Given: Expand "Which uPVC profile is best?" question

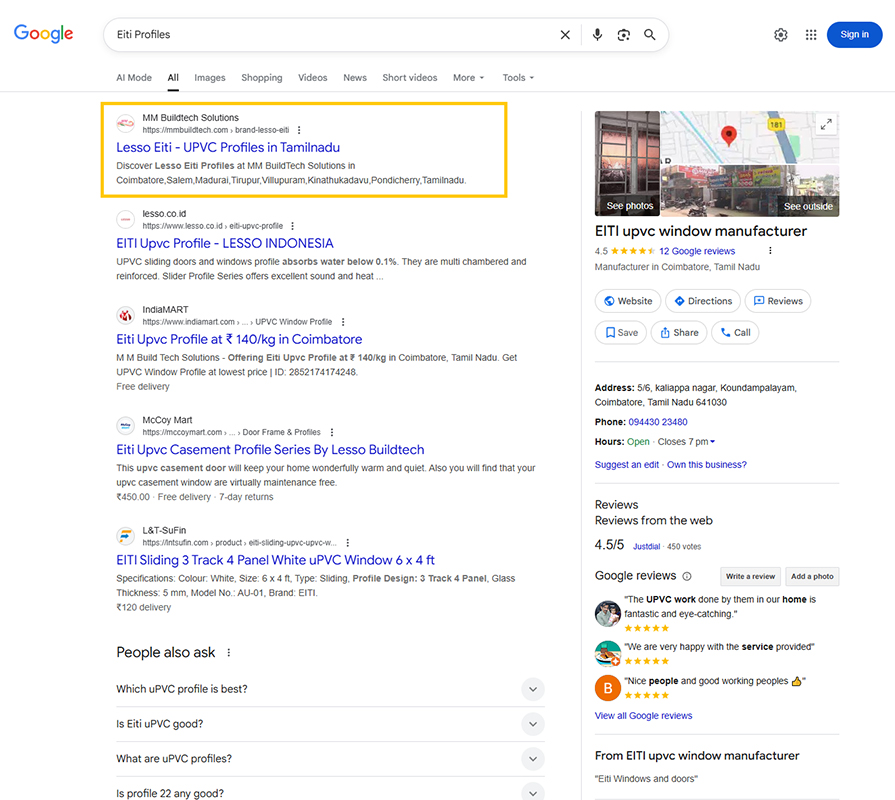Looking at the screenshot, I should point(533,689).
